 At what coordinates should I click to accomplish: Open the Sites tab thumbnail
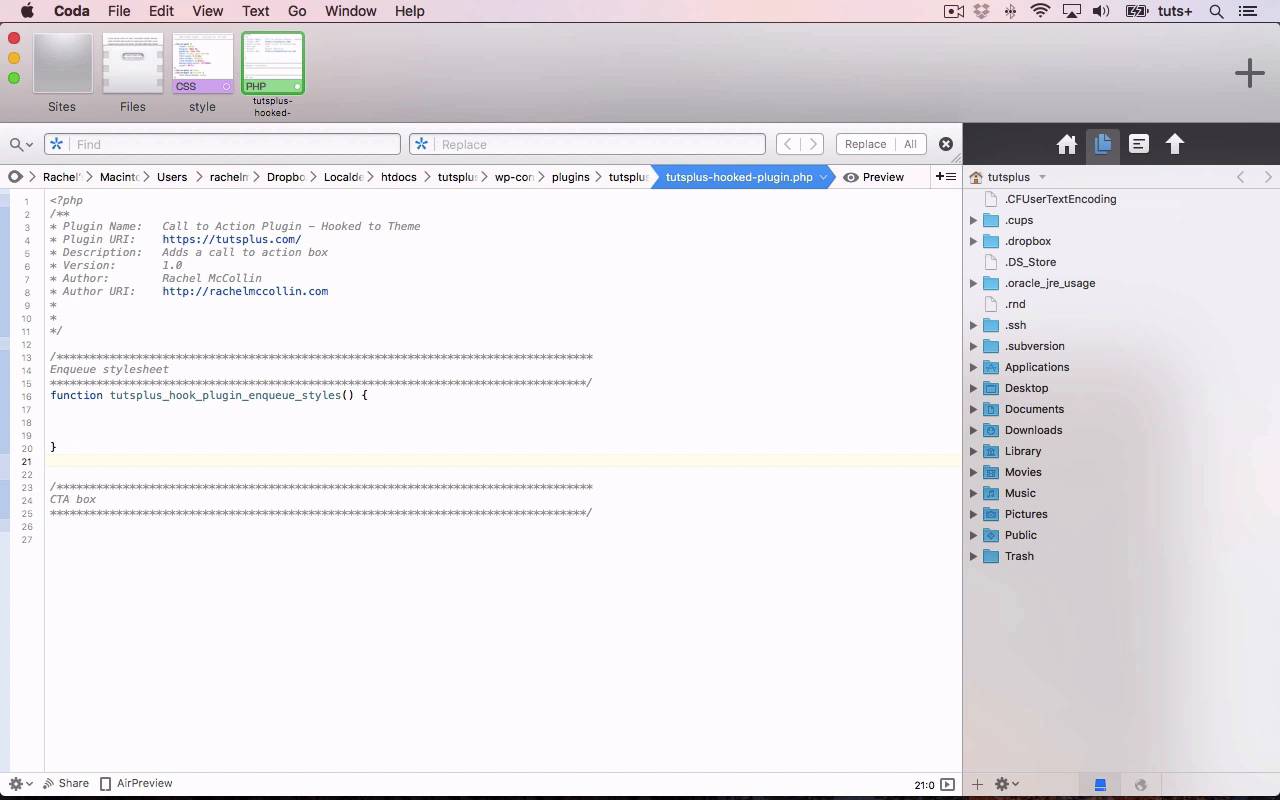[x=63, y=63]
